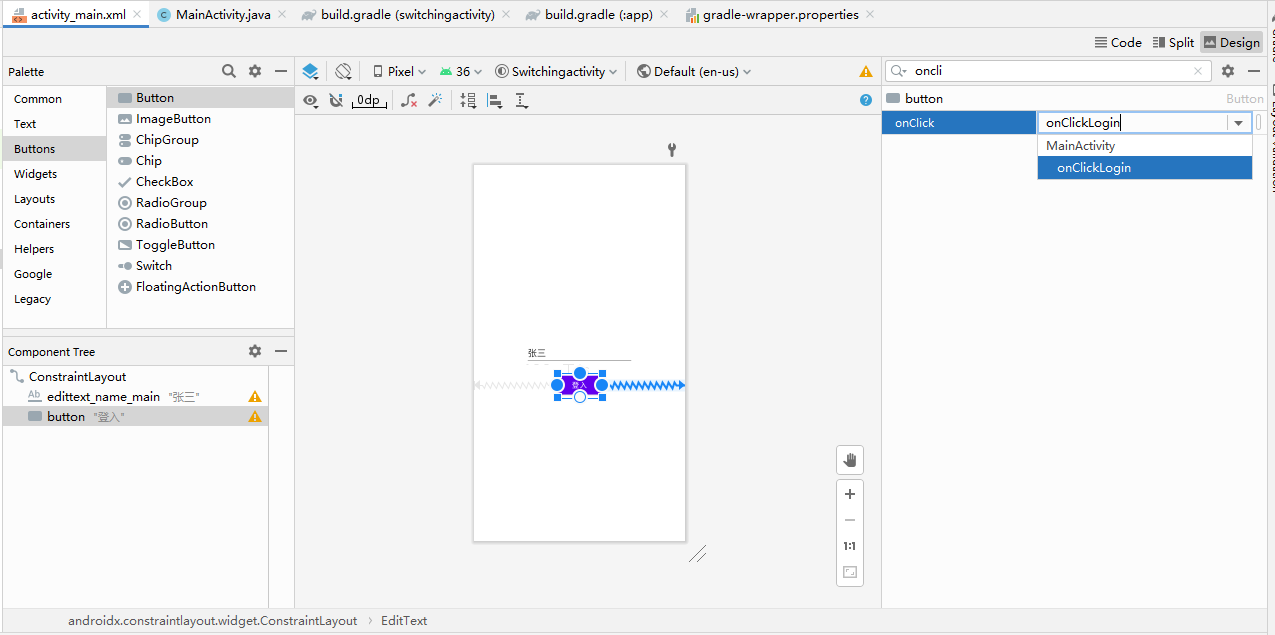1275x635 pixels.
Task: Expand the onClick value dropdown arrow
Action: [1239, 123]
